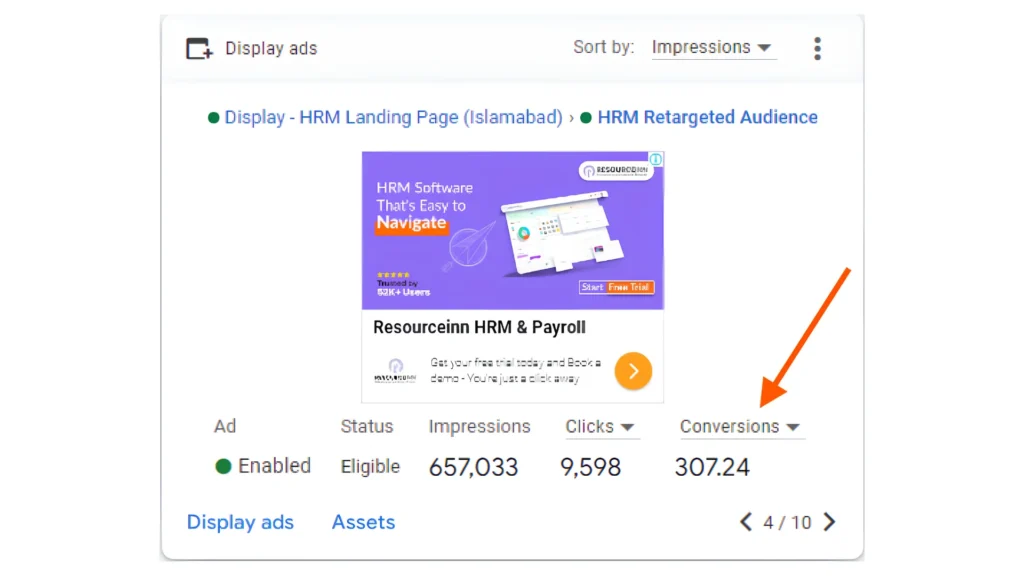This screenshot has width=1024, height=576.
Task: Click the green Enabled status dot
Action: 223,466
